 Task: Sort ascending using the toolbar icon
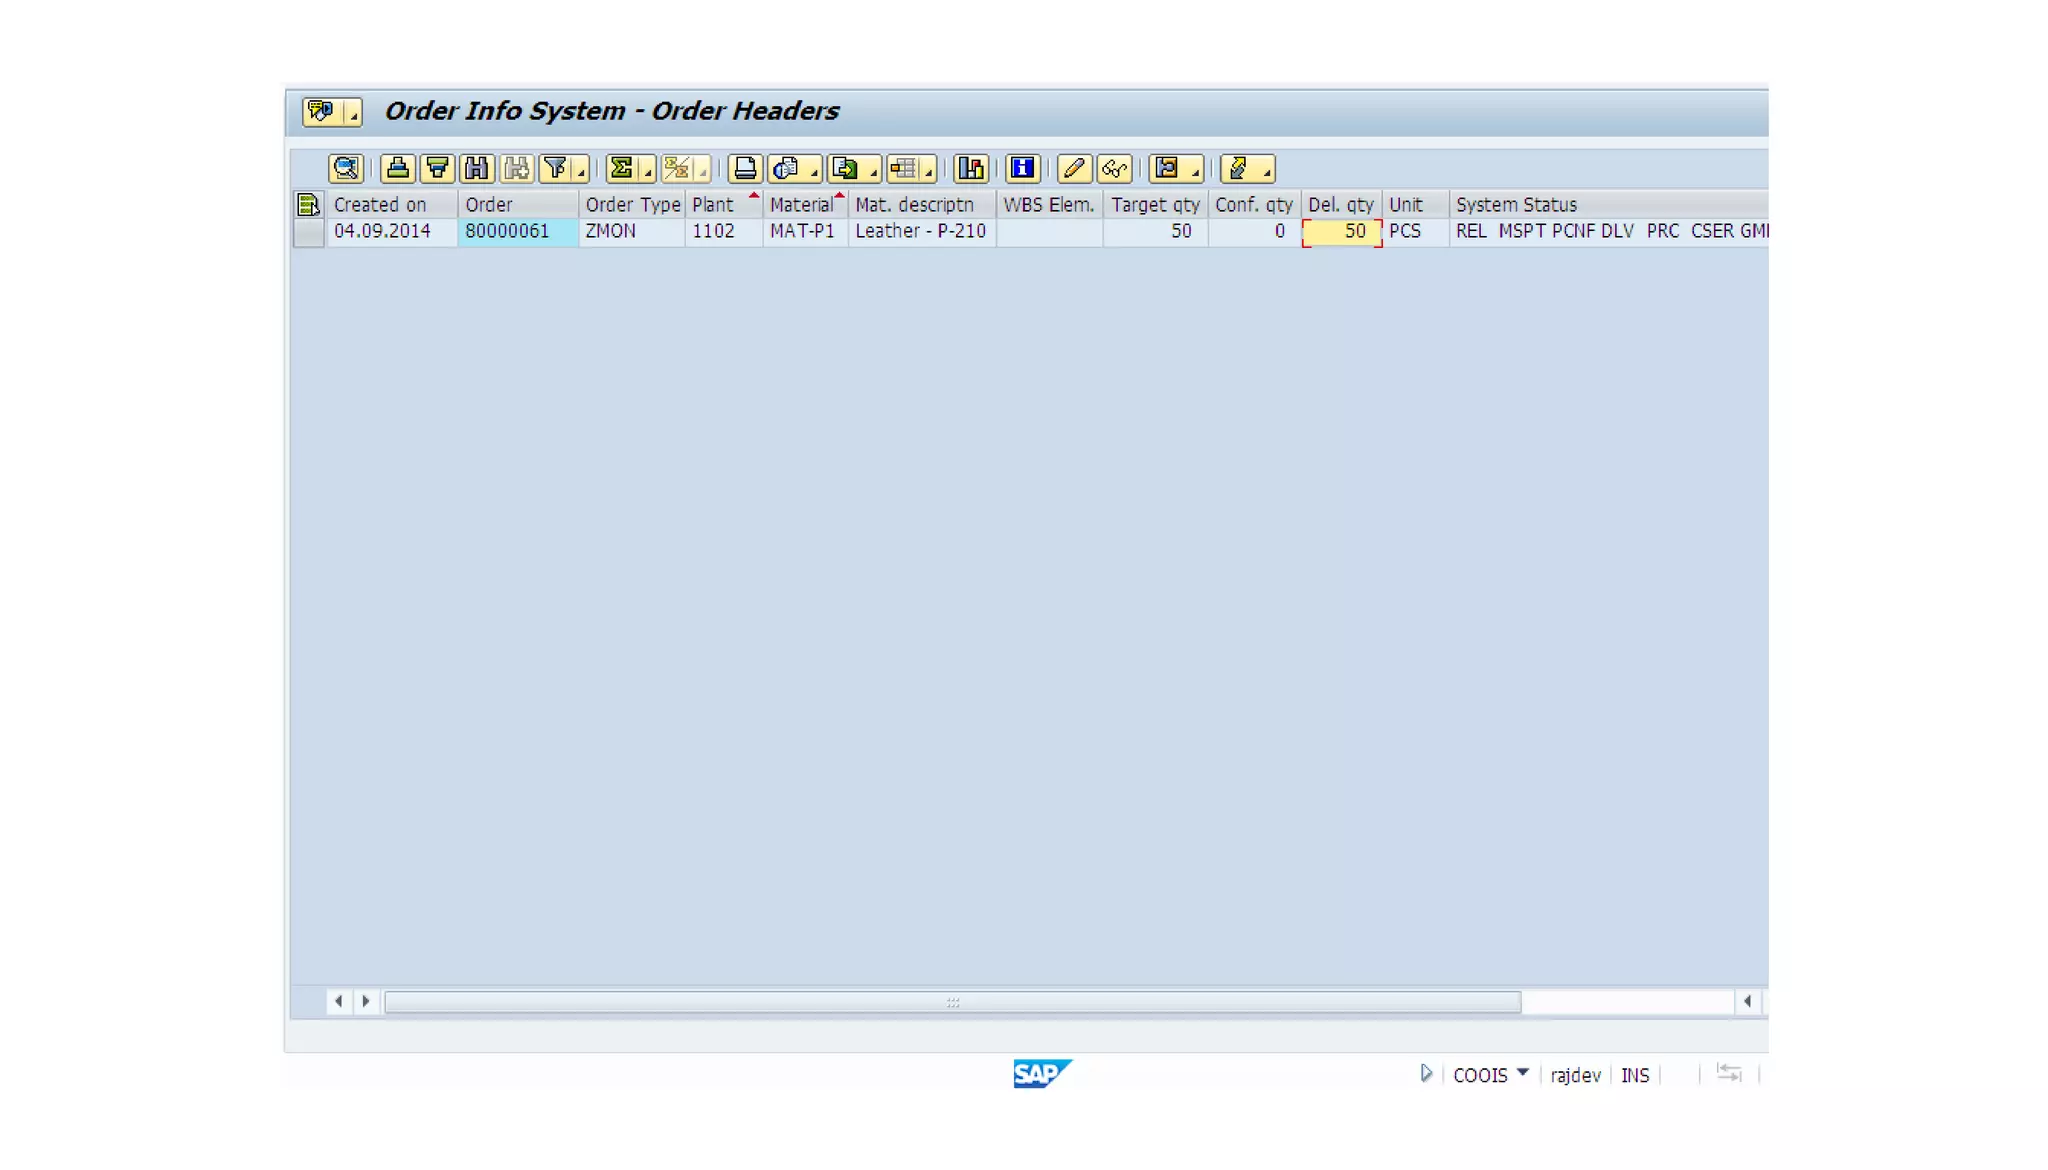398,168
